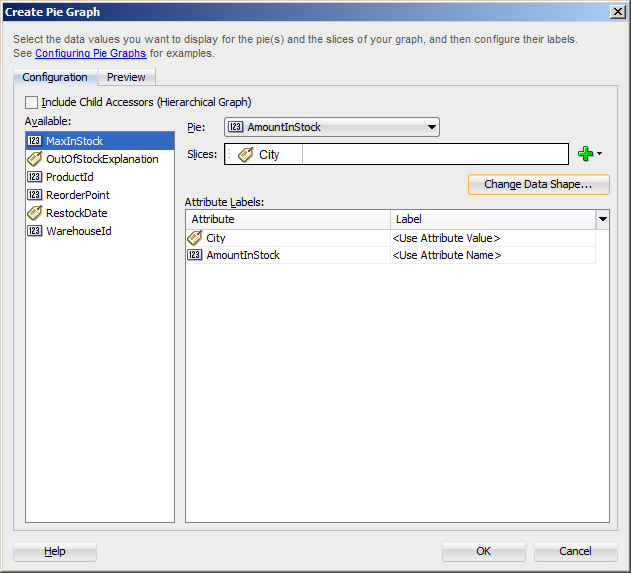Select WarehouseId in the Available list
This screenshot has width=631, height=573.
coord(100,231)
